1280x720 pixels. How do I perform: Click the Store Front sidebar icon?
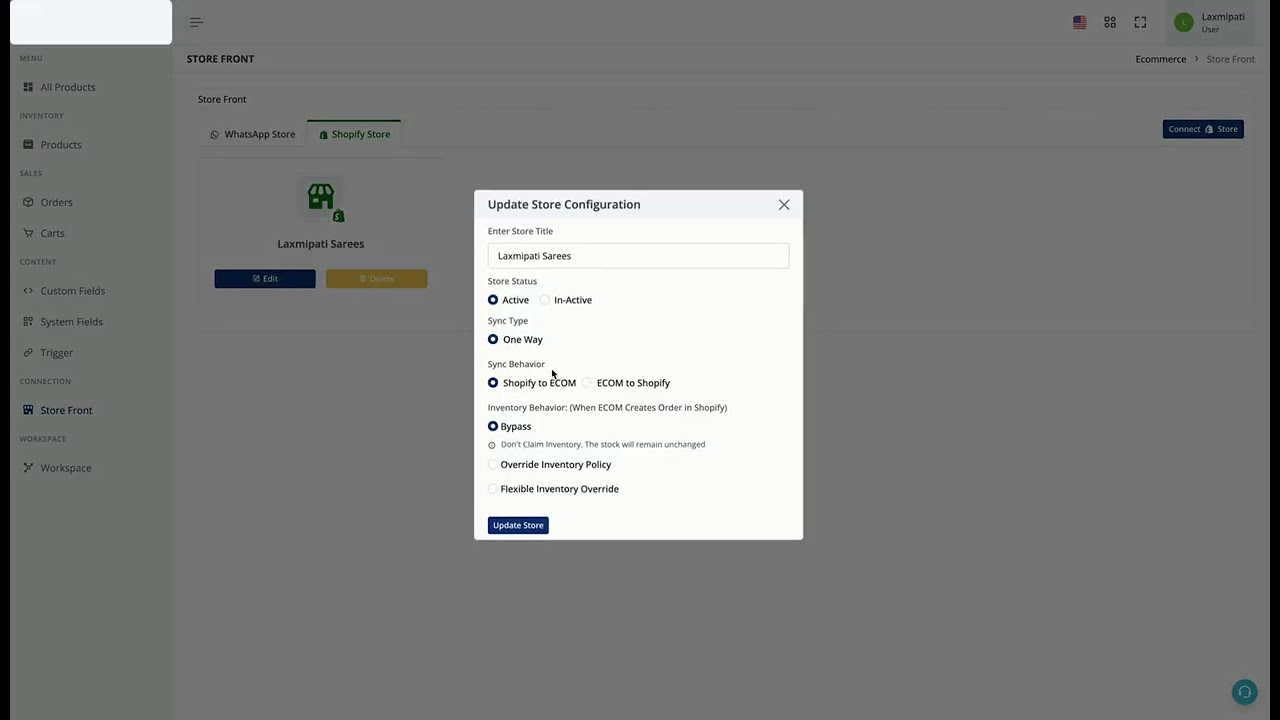pos(28,410)
